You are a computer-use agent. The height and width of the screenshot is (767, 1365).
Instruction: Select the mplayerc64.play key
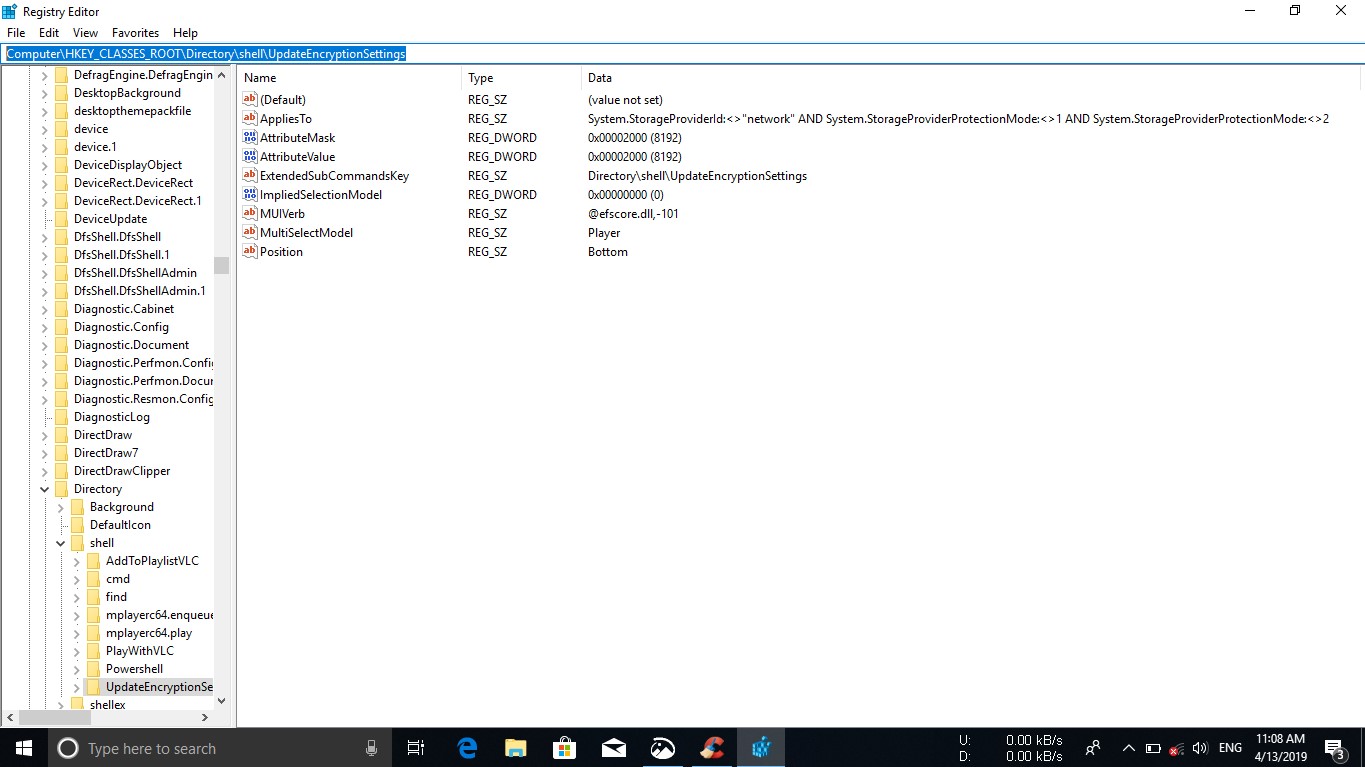point(149,633)
